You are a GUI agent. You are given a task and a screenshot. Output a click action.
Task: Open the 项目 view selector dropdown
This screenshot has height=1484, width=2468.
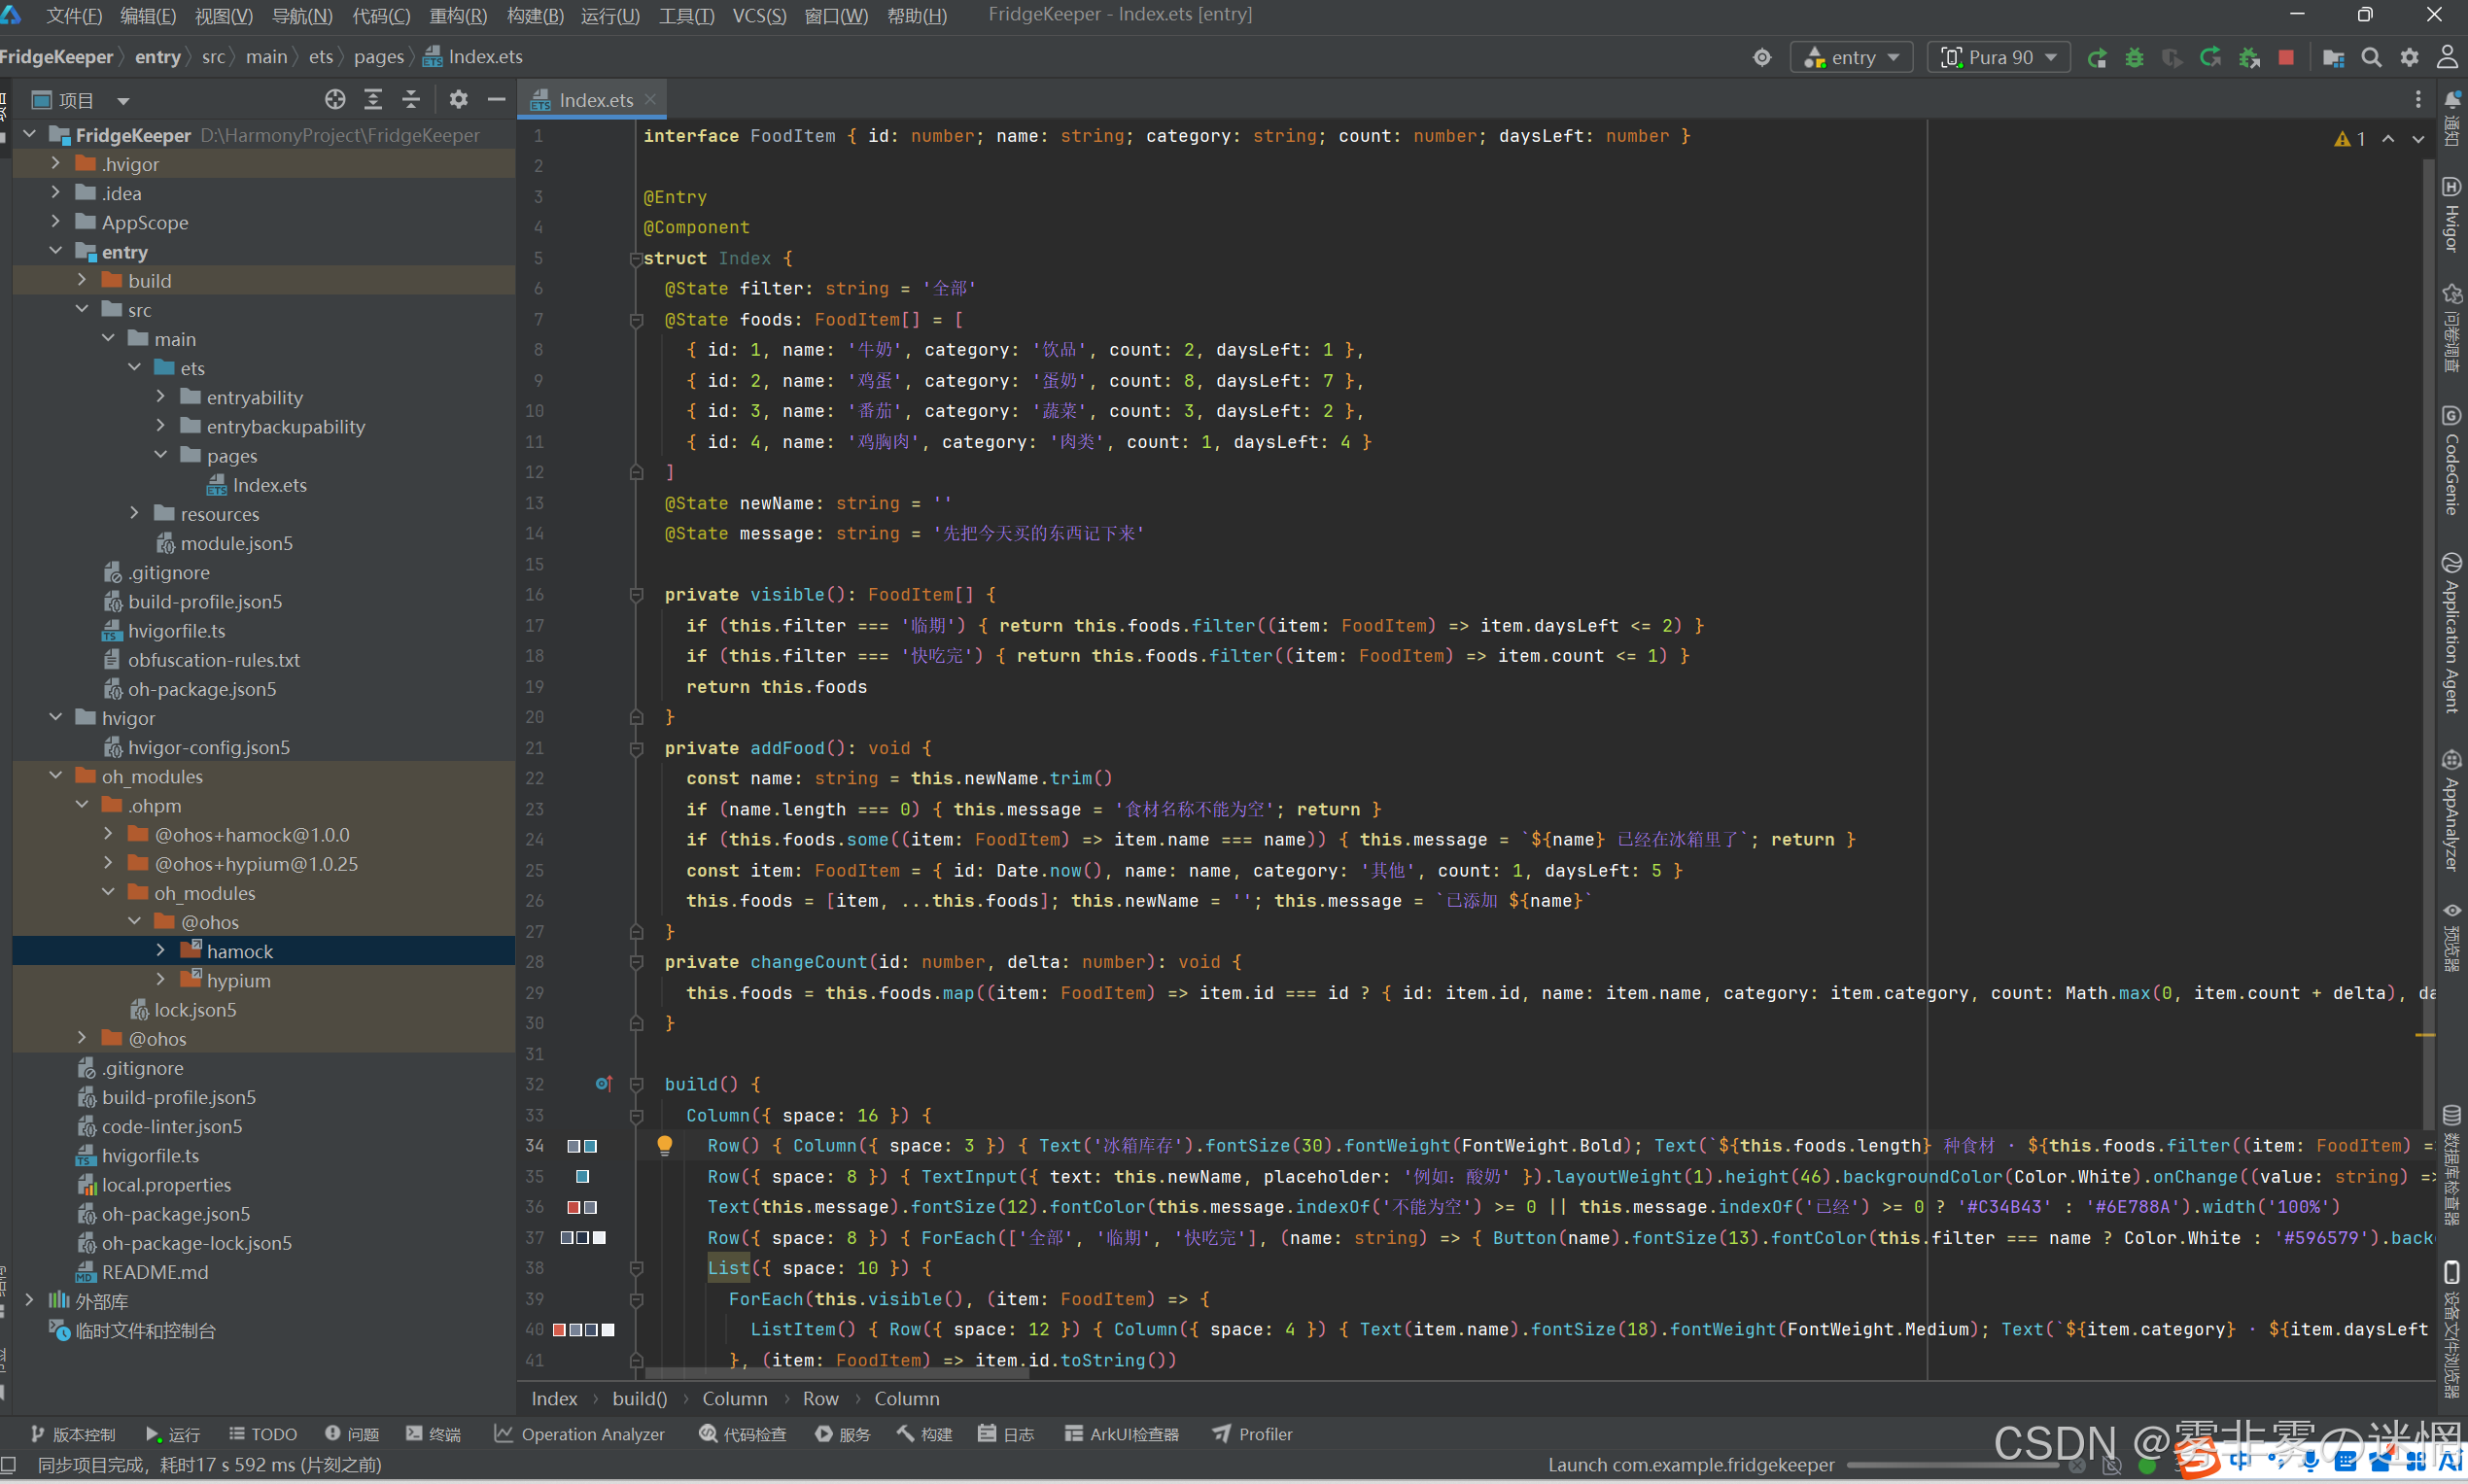tap(80, 100)
